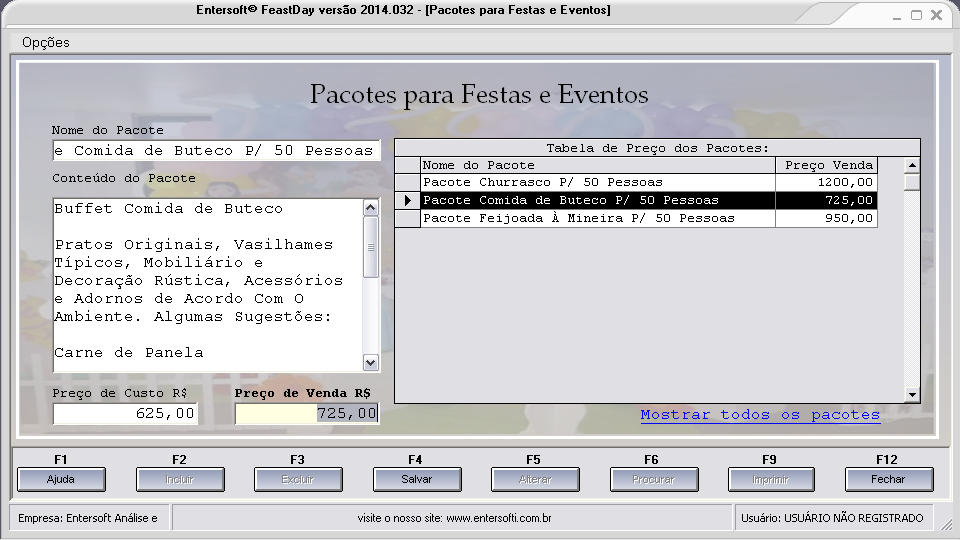Click the 725,00 price cell in the table

[x=827, y=200]
